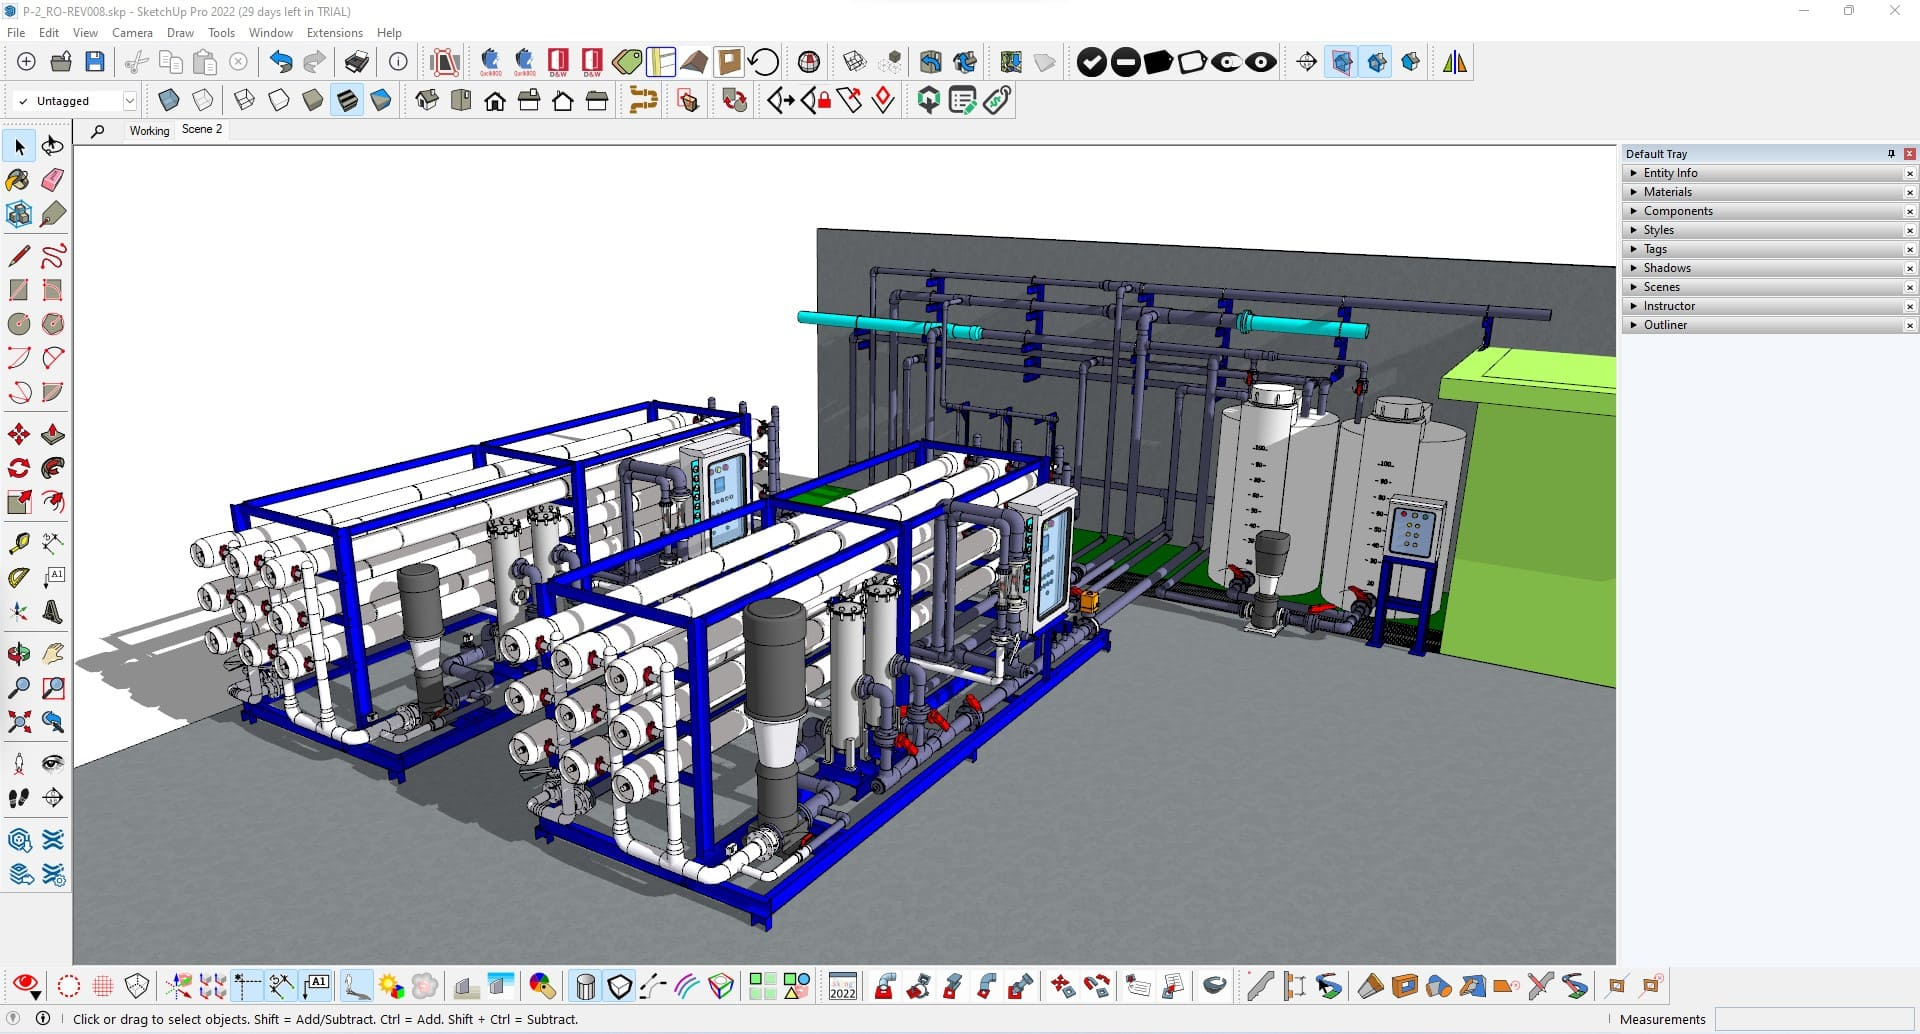Select the Pan hand tool
Viewport: 1920px width, 1034px height.
[53, 654]
